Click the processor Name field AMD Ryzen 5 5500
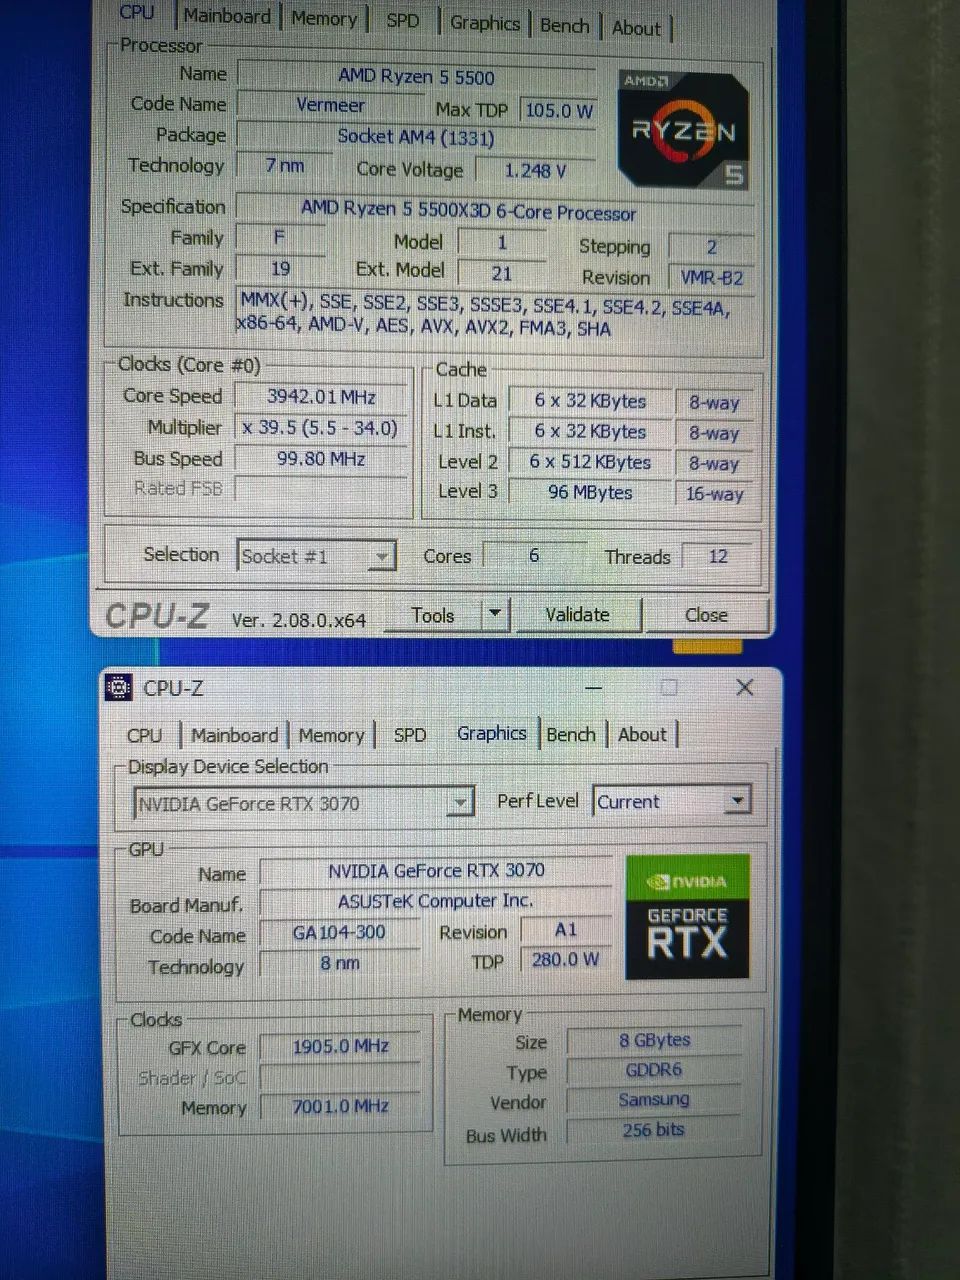 pyautogui.click(x=416, y=76)
